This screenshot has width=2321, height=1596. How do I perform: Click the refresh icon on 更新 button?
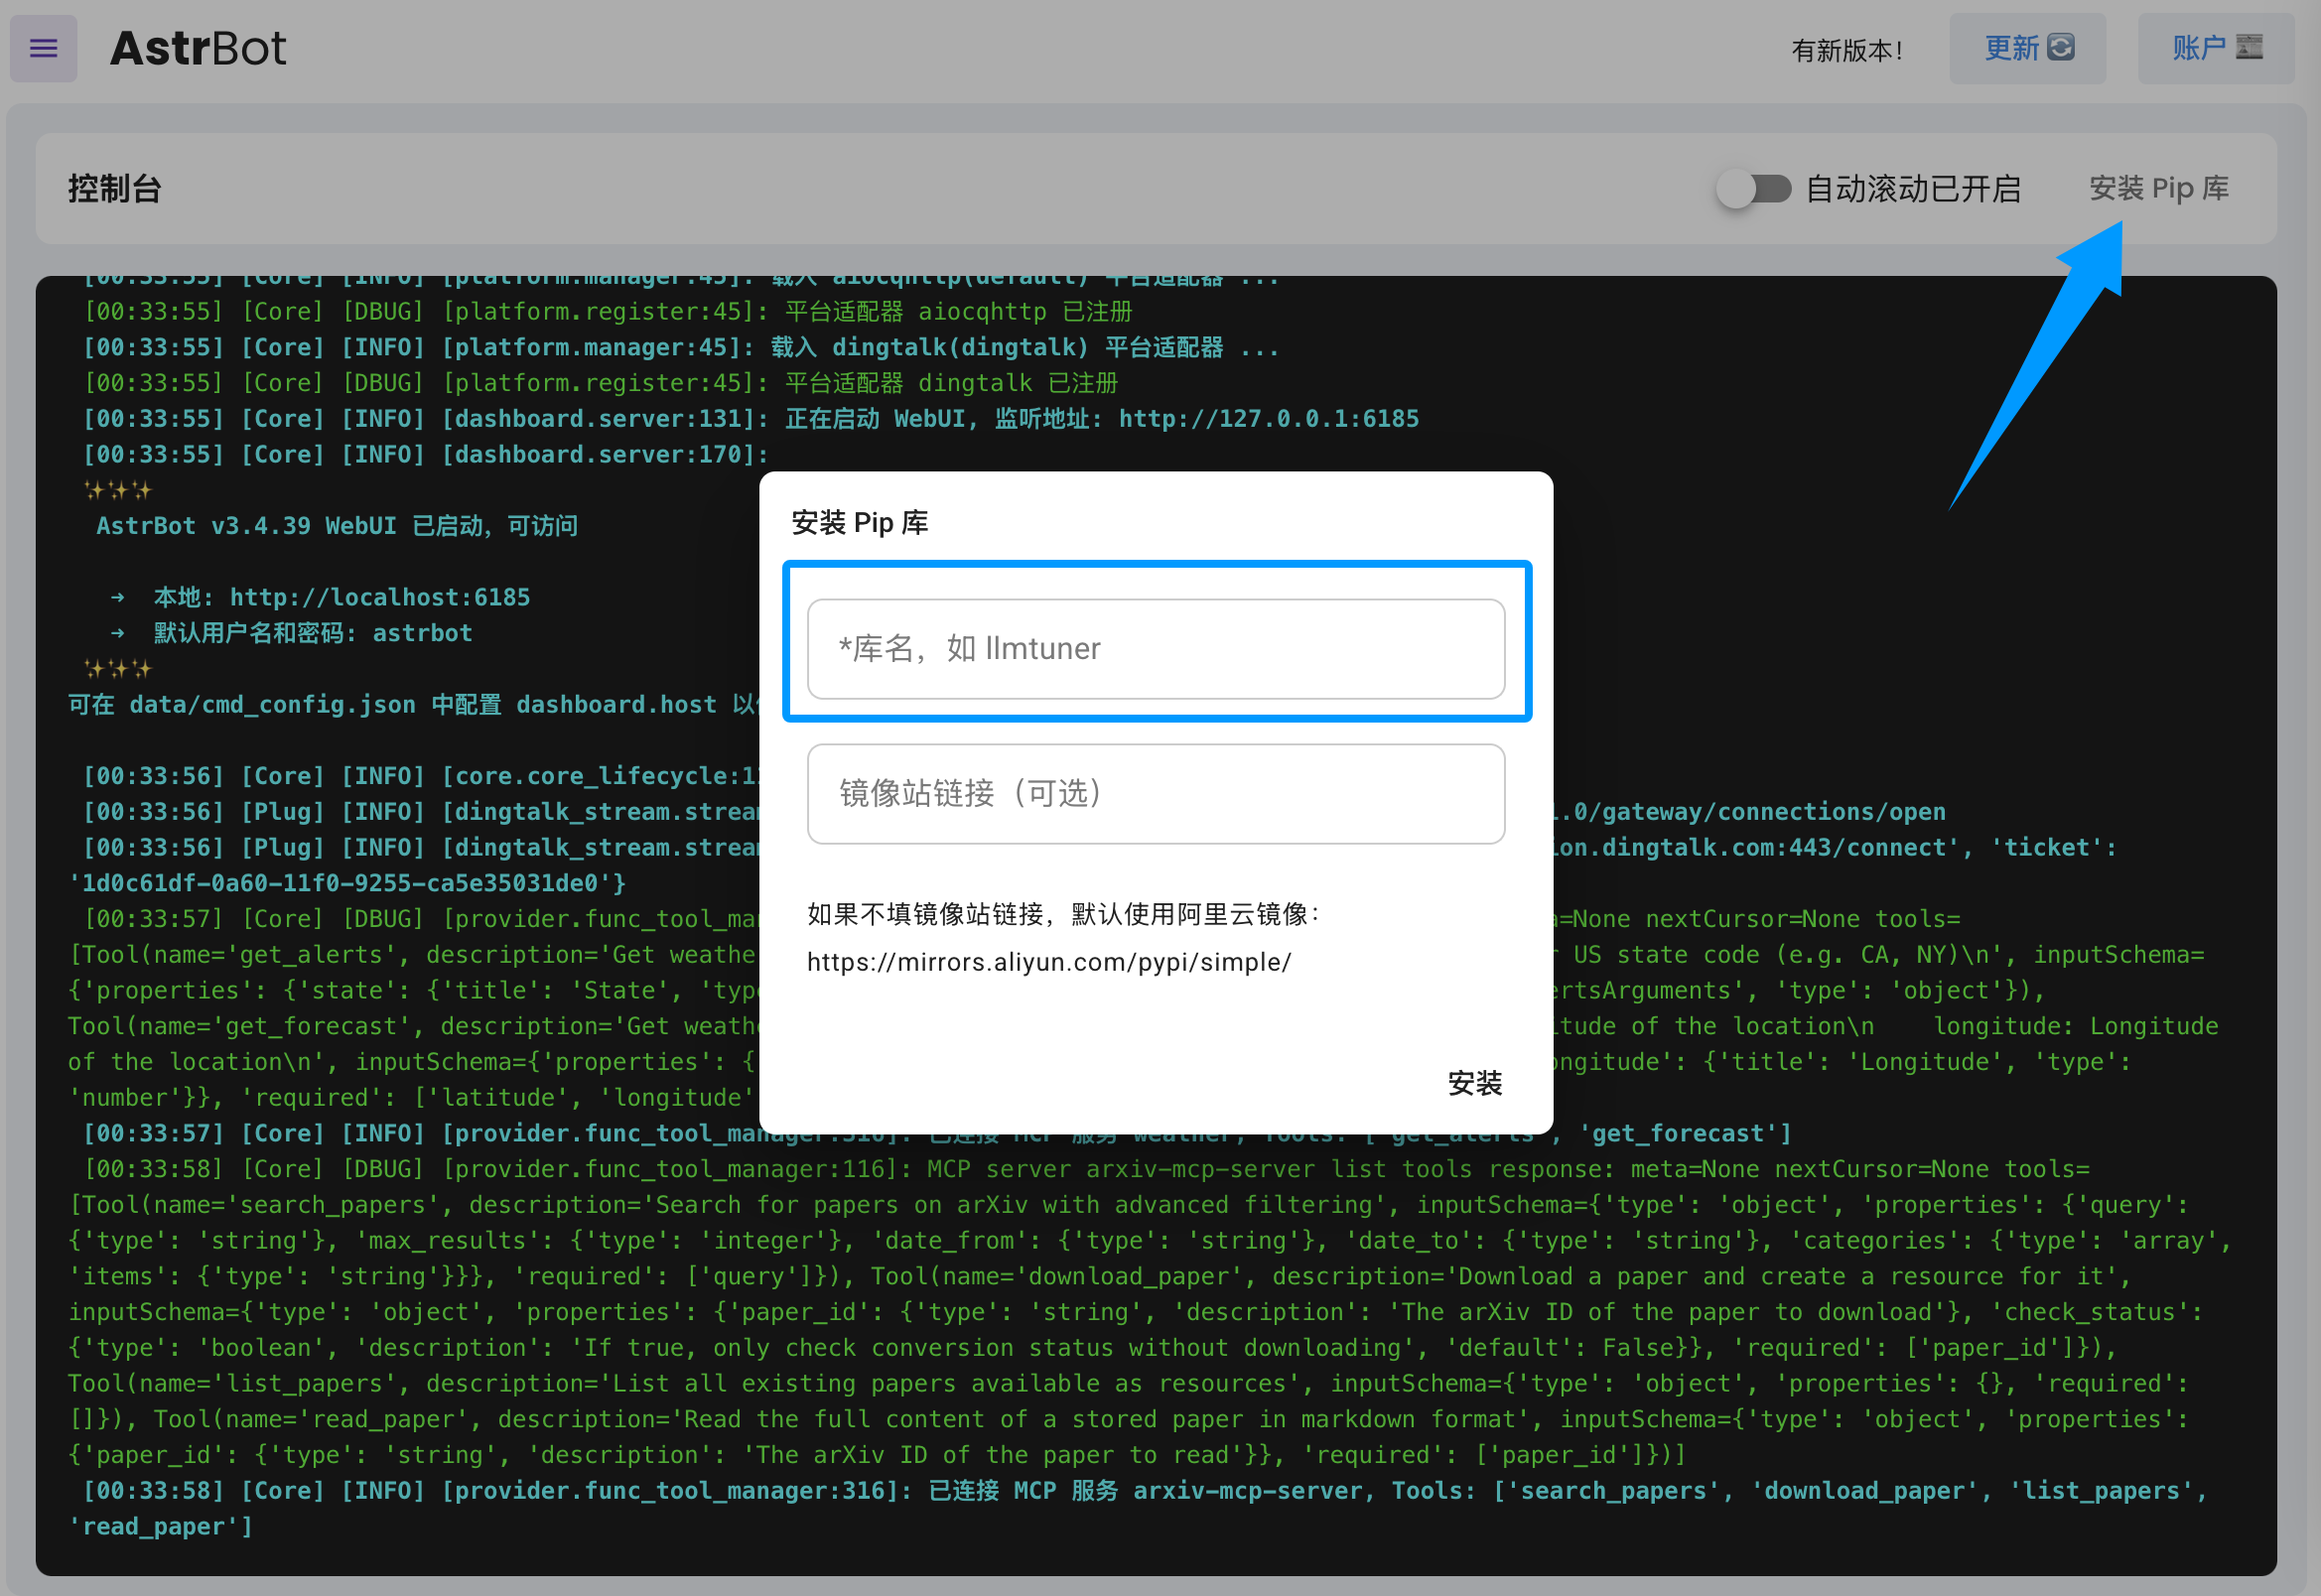click(x=2060, y=47)
